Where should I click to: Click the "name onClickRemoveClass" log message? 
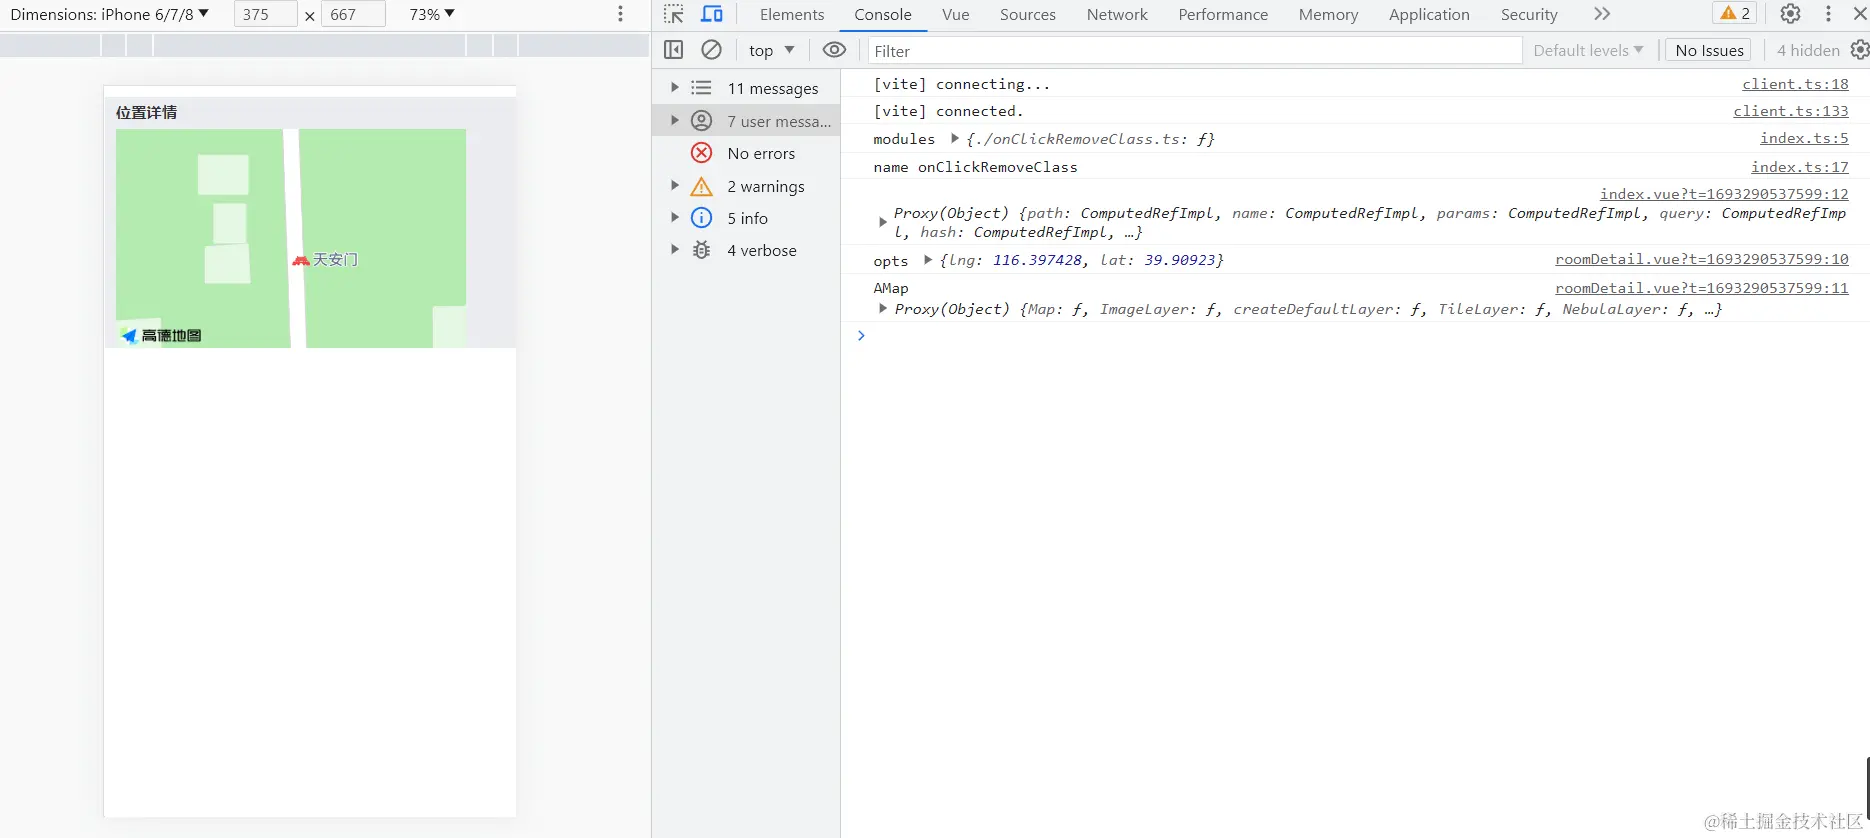tap(975, 167)
